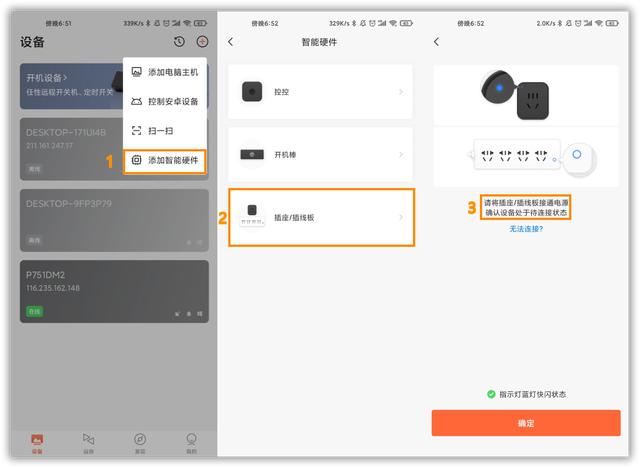Expand the chevron on 开机棒 row

(401, 155)
